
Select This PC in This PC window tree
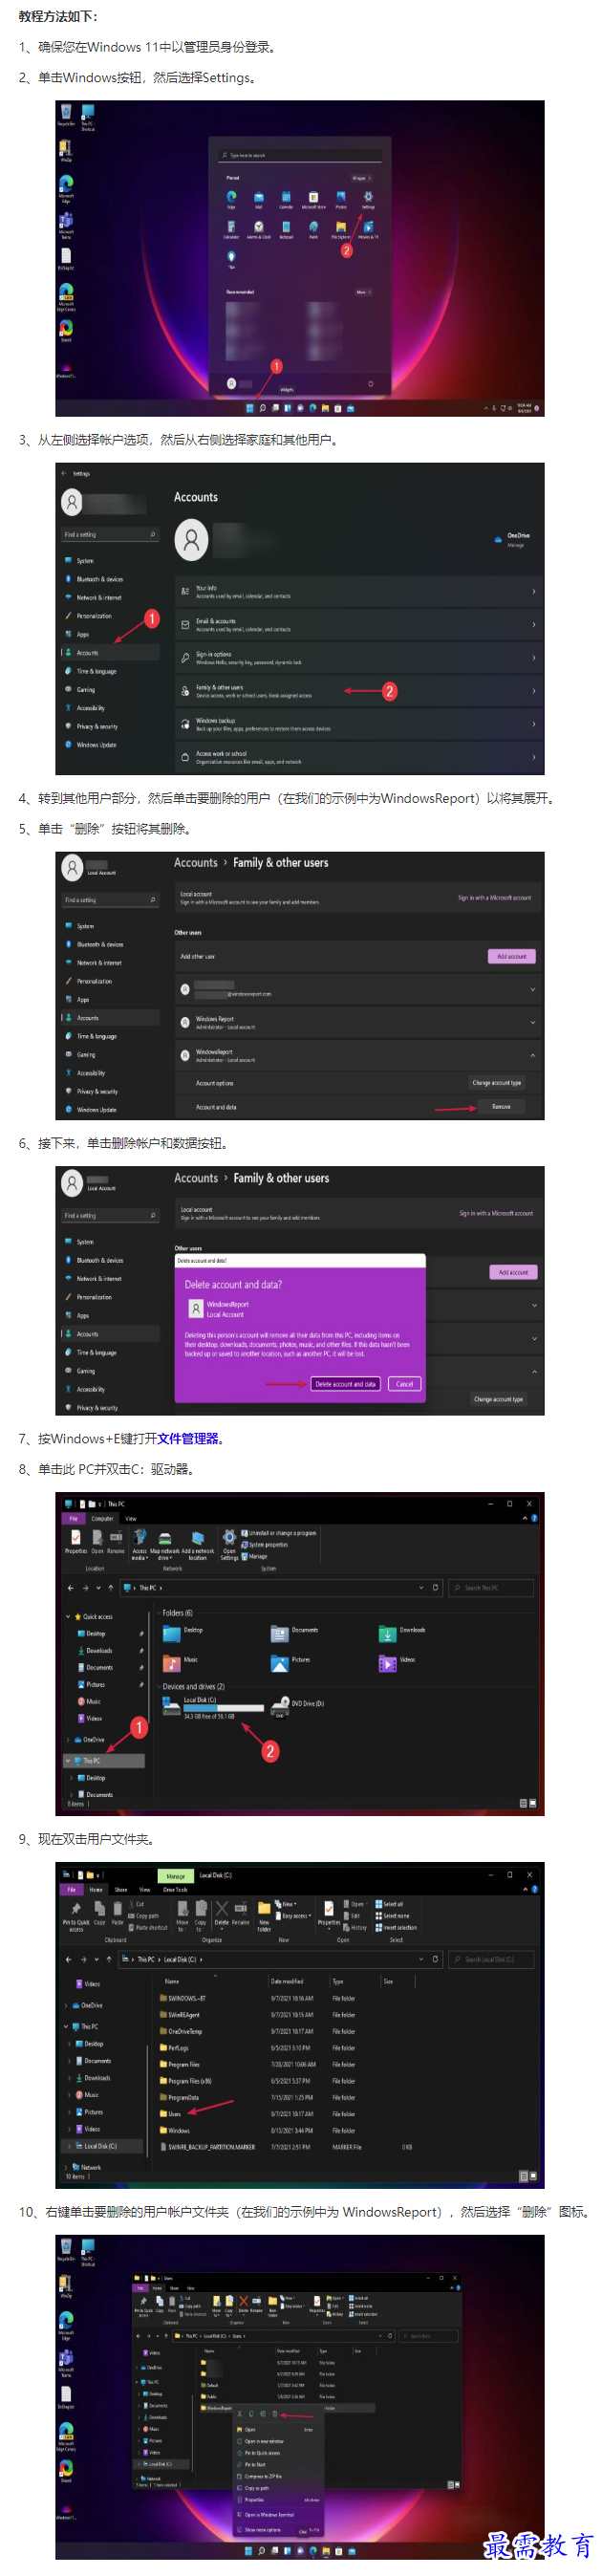click(104, 1760)
